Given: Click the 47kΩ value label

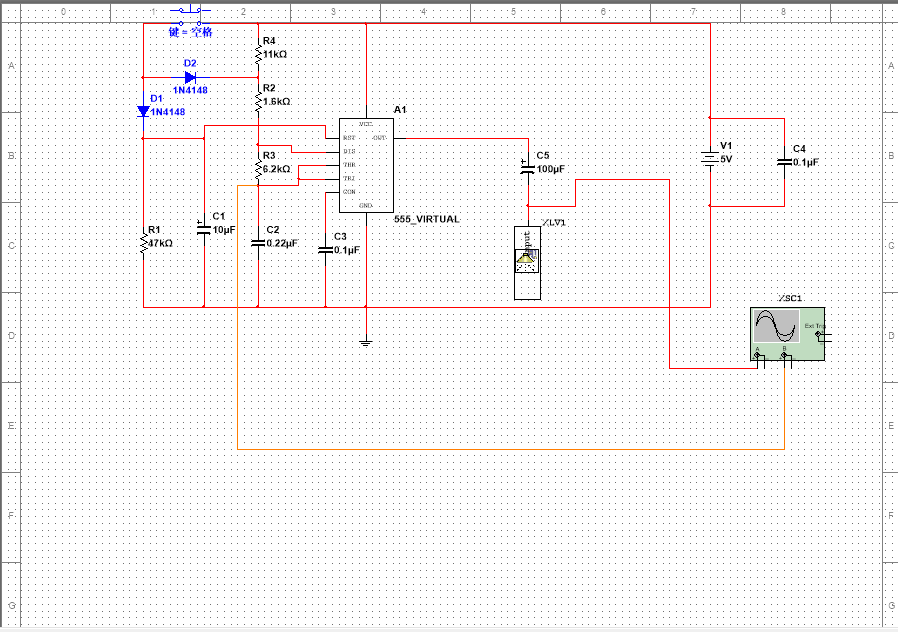Looking at the screenshot, I should coord(160,243).
